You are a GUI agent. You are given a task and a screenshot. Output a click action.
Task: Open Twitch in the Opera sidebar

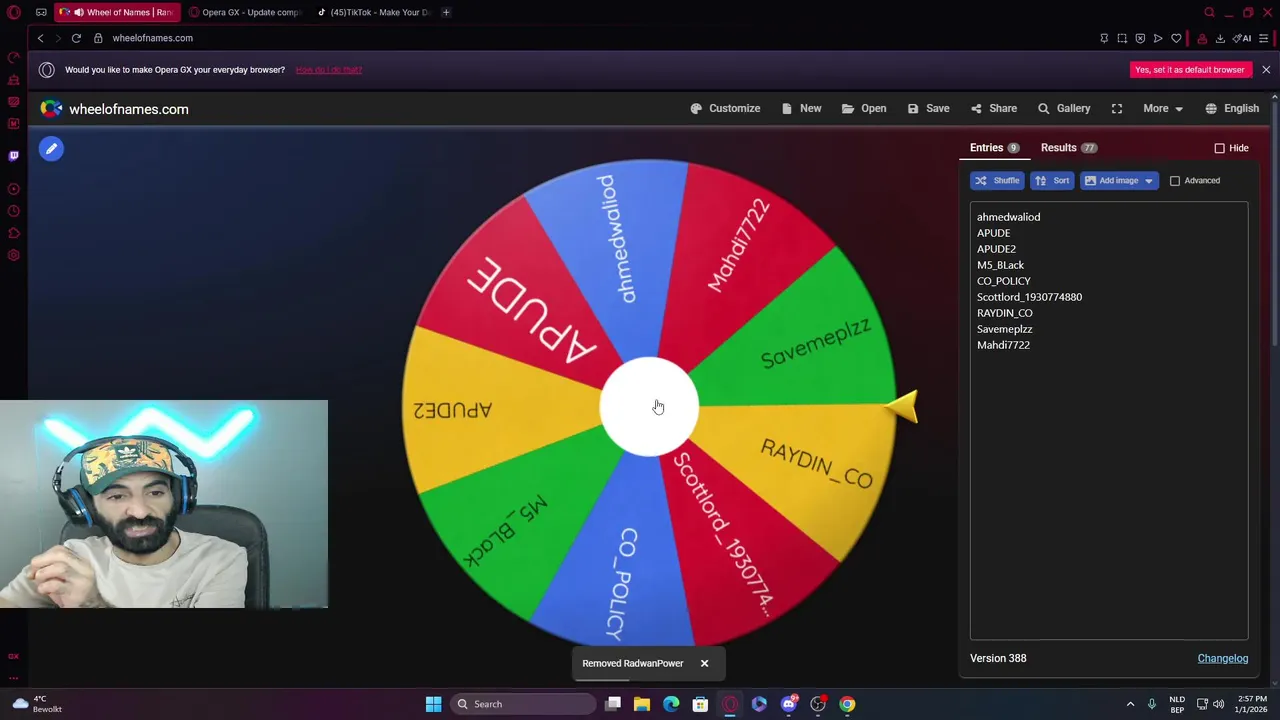pos(13,155)
